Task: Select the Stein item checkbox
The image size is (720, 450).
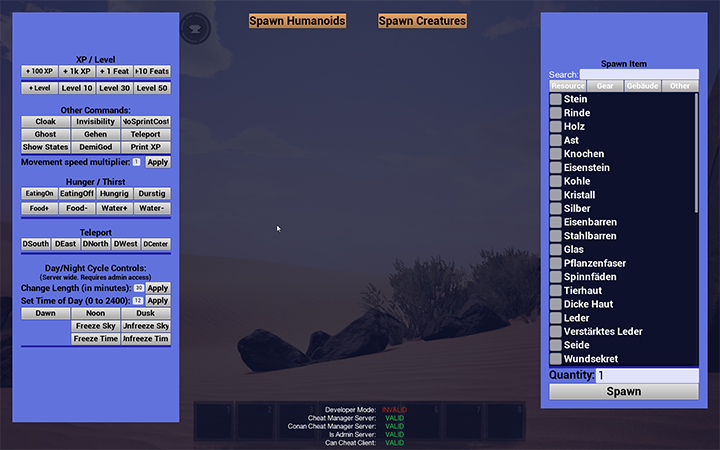Action: 556,99
